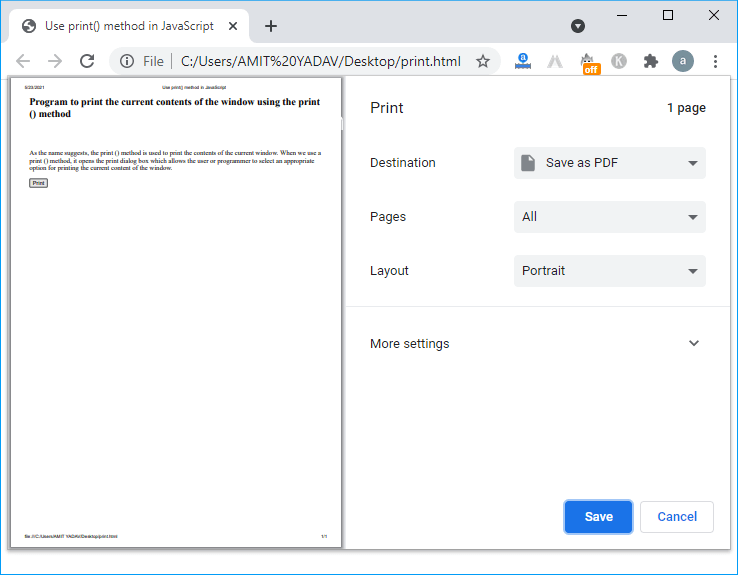Viewport: 738px width, 575px height.
Task: Open the Destination dropdown 'Save as PDF'
Action: [x=610, y=163]
